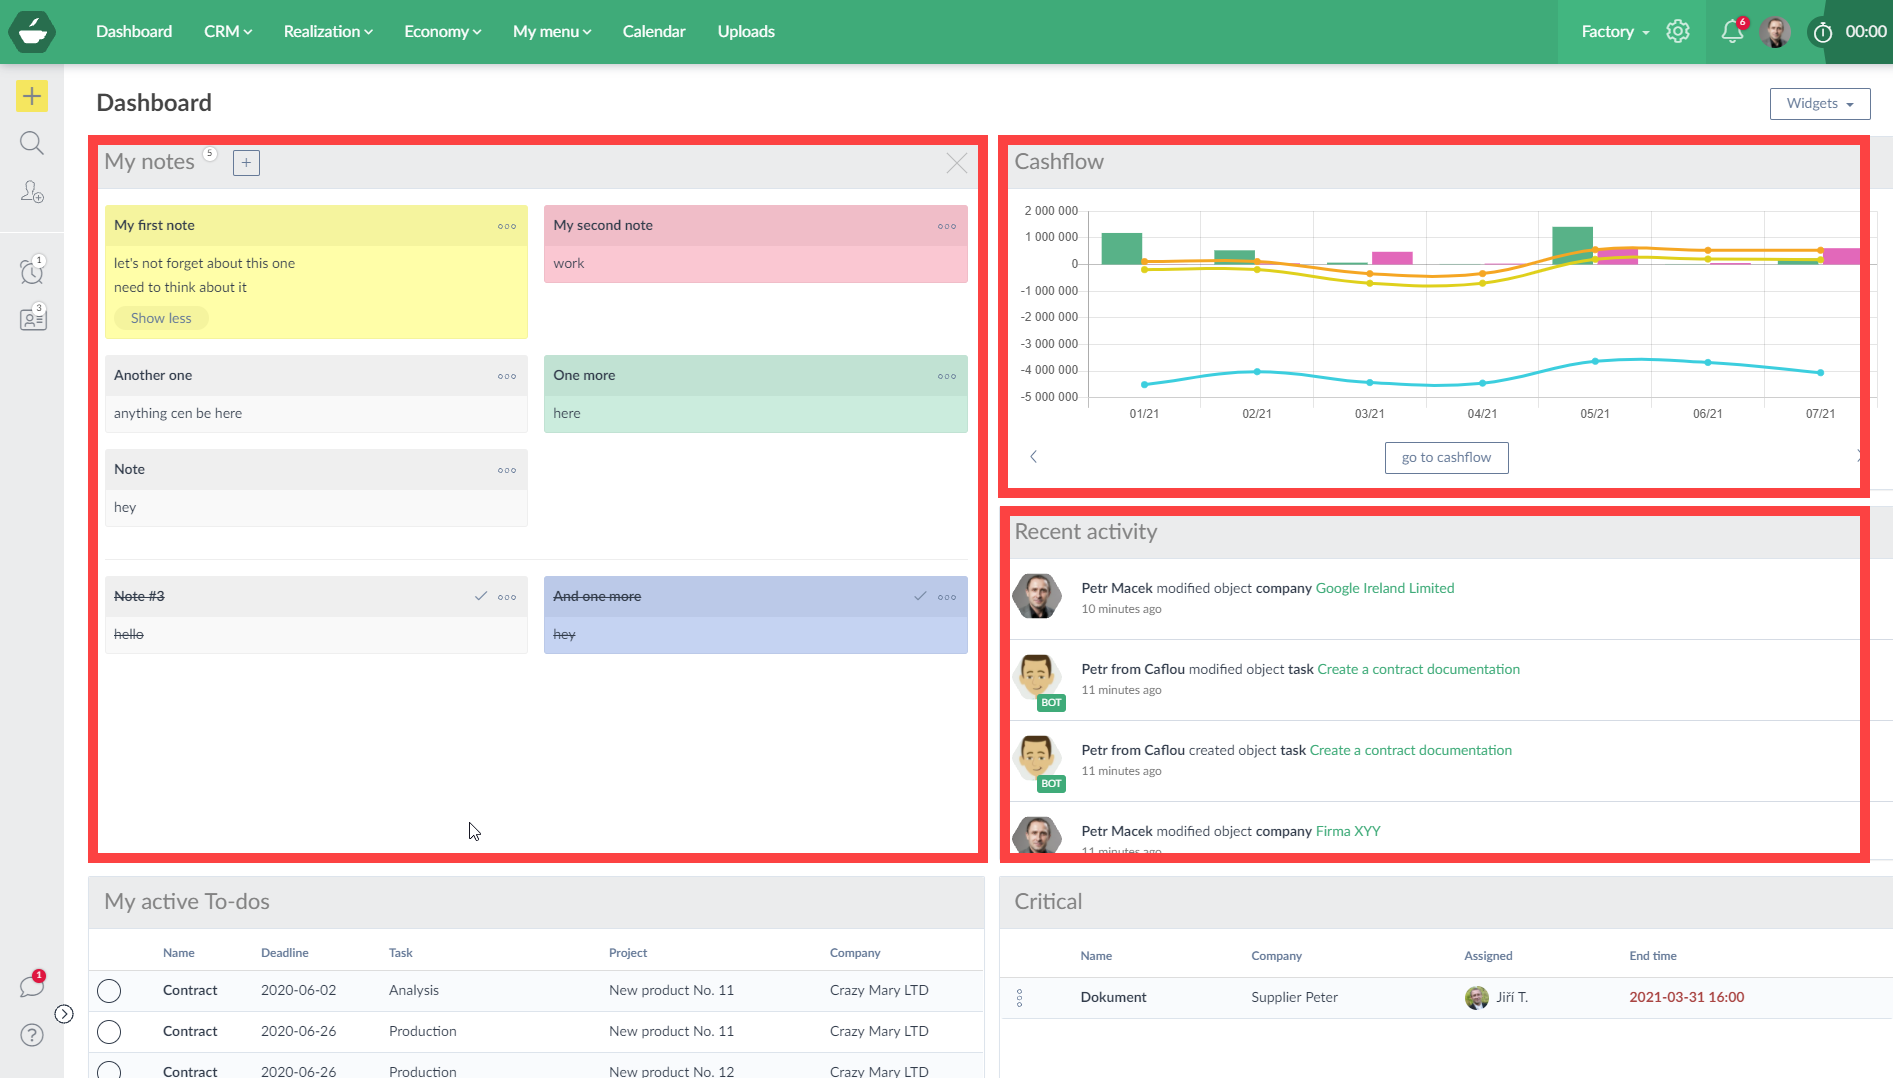Viewport: 1893px width, 1078px height.
Task: Click the yellow My first note body
Action: coord(316,292)
